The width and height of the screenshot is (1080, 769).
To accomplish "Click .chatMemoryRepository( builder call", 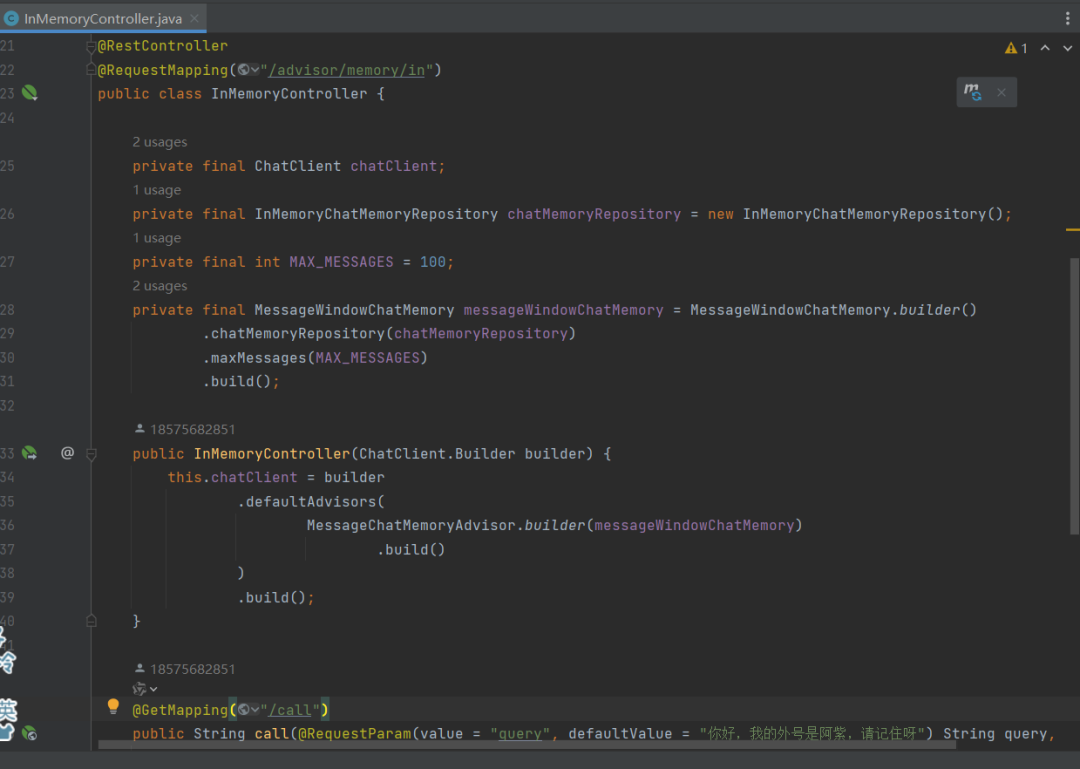I will [x=298, y=334].
